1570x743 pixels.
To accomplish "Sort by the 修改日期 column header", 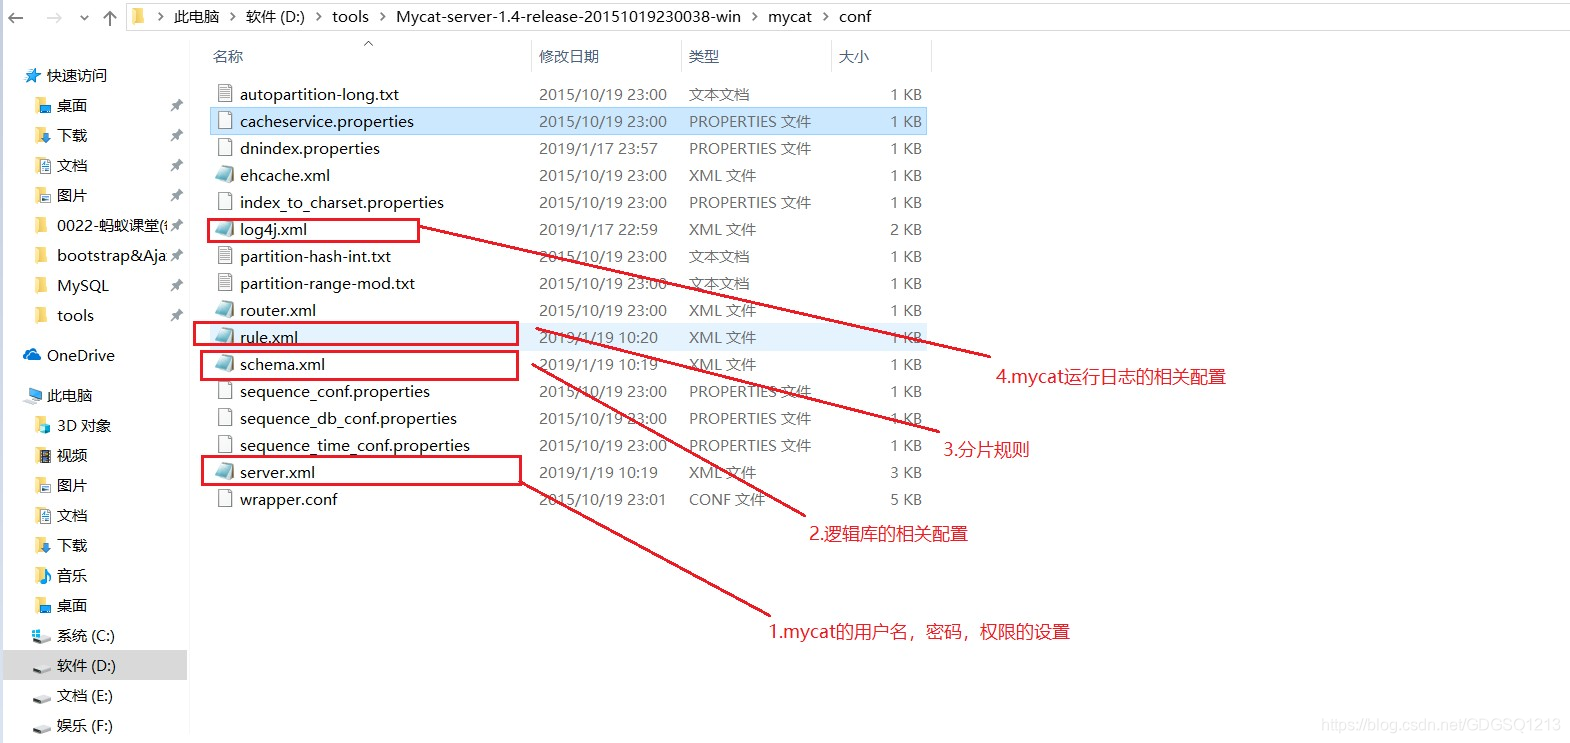I will (x=569, y=56).
